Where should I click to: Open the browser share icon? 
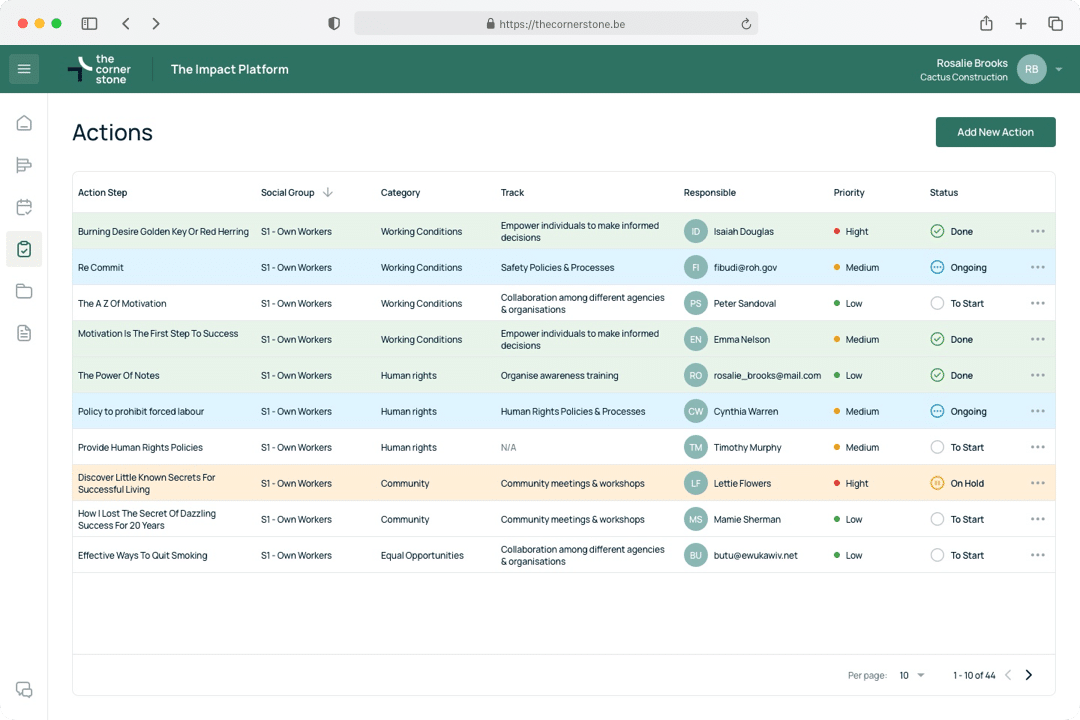(986, 23)
